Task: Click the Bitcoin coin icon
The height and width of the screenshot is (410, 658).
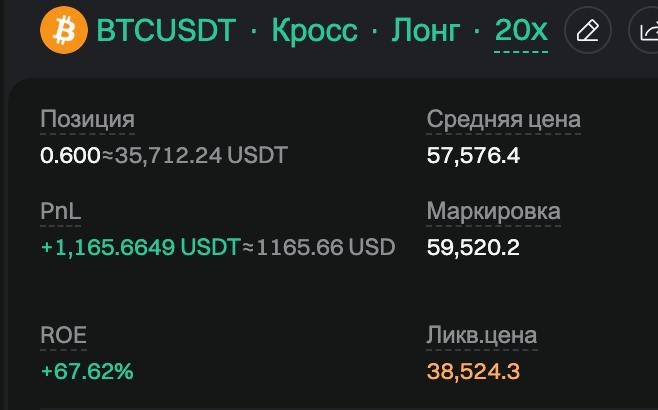Action: coord(64,31)
